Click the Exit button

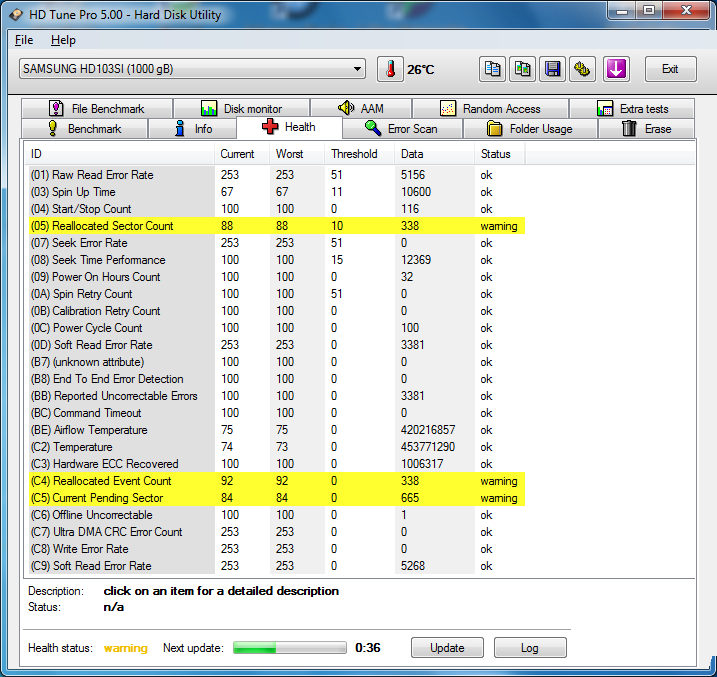[670, 69]
